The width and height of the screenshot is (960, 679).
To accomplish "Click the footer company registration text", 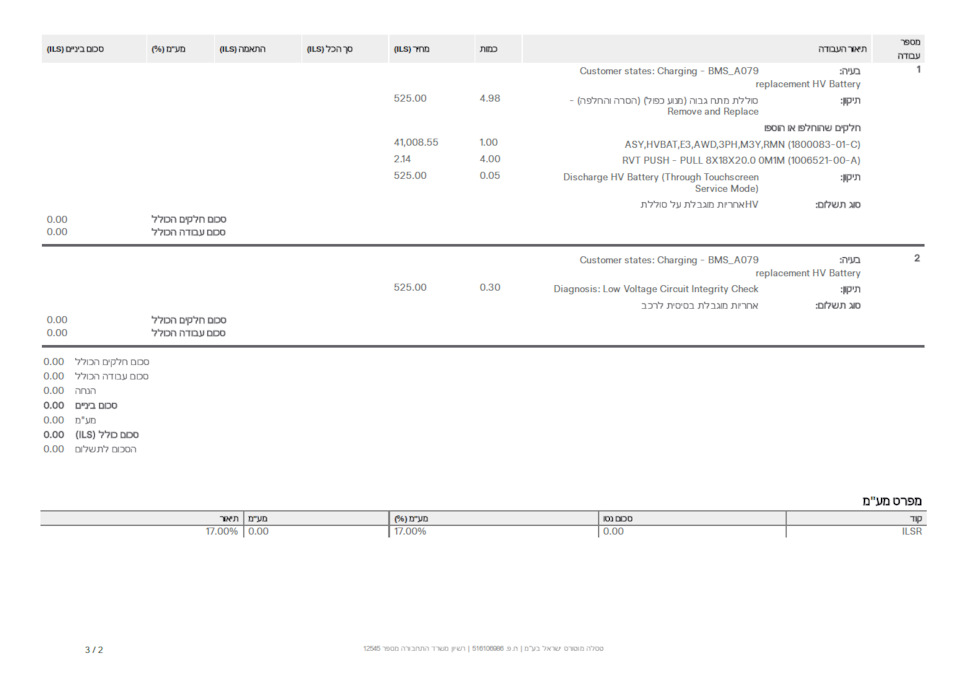I will pos(483,649).
